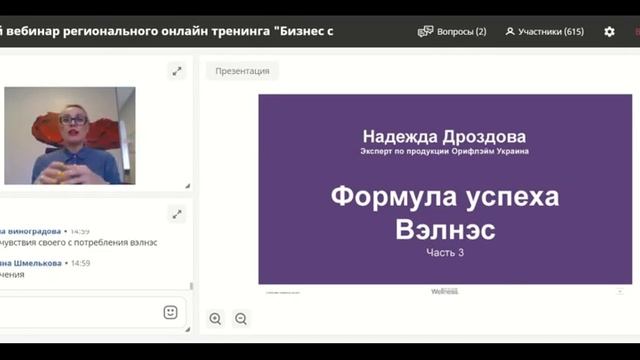Expand the chat panel with arrows icon
Screen dimensions: 640x360
[177, 214]
